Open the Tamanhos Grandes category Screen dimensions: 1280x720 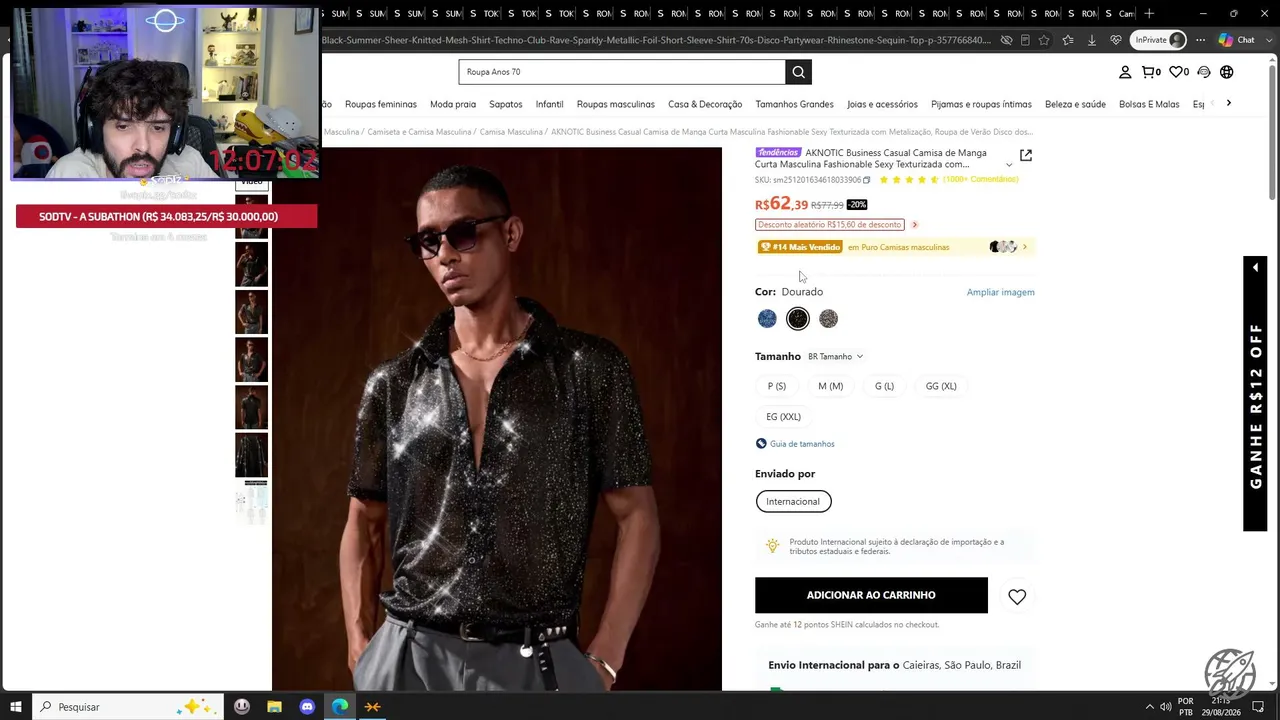(x=794, y=104)
